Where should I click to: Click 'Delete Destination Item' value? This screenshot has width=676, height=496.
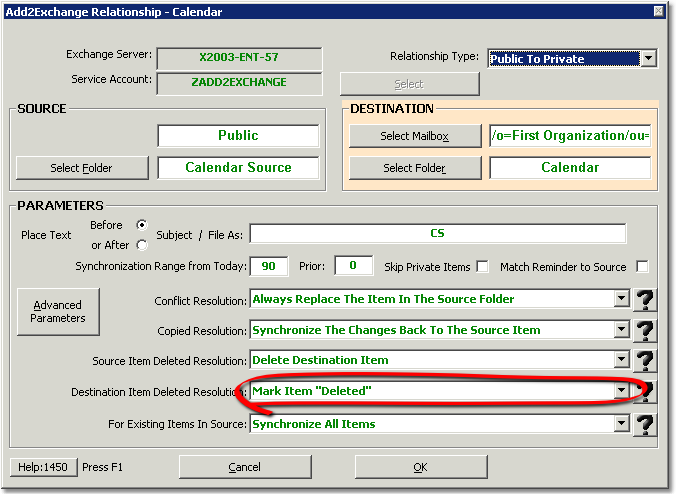pyautogui.click(x=320, y=360)
